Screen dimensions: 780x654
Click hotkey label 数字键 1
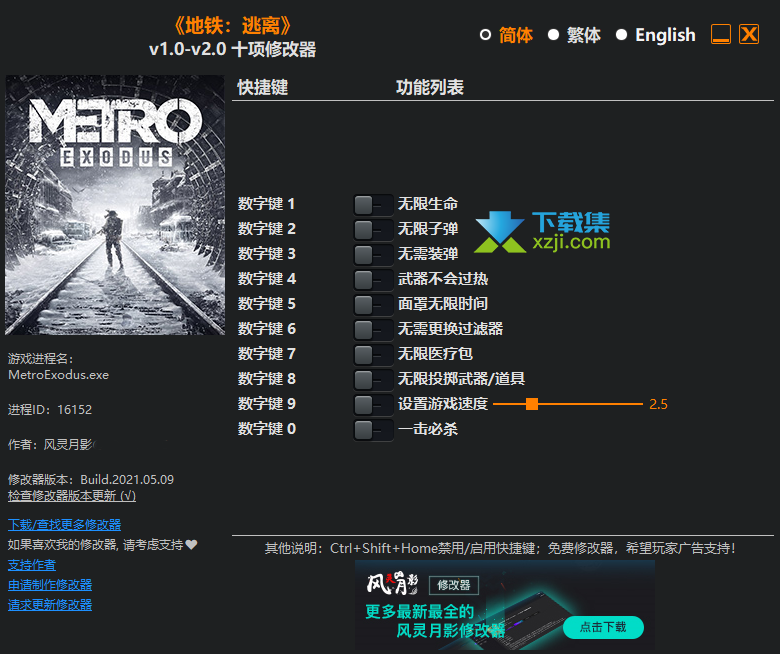pos(266,204)
